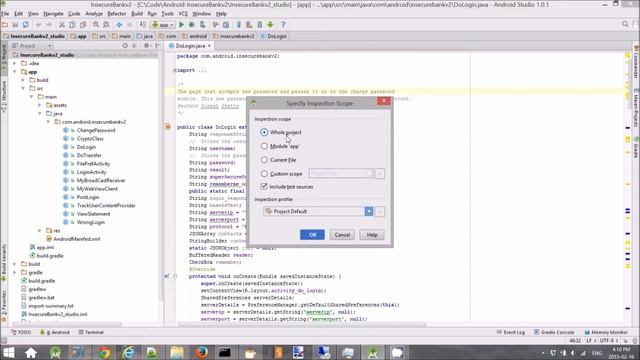This screenshot has height=360, width=640.
Task: Collapse the app folder in project tree
Action: point(15,72)
